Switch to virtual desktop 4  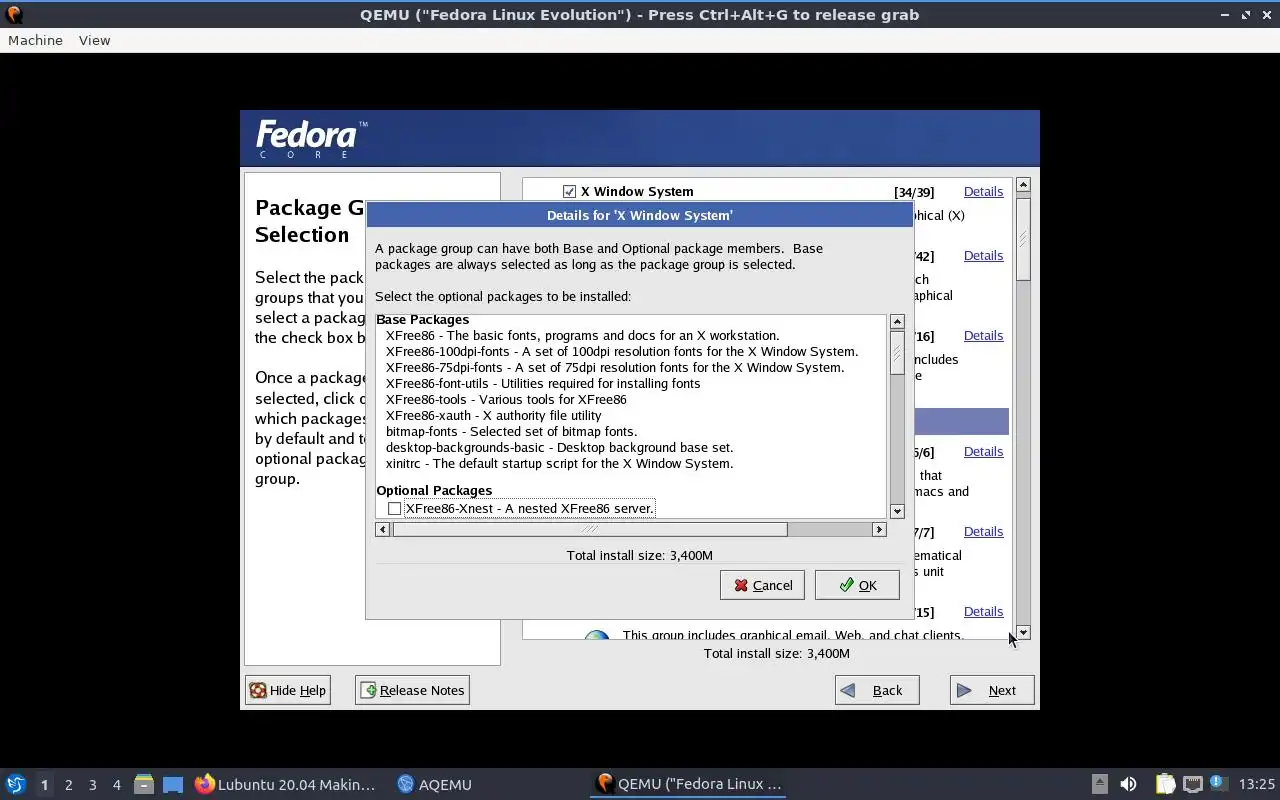point(116,785)
